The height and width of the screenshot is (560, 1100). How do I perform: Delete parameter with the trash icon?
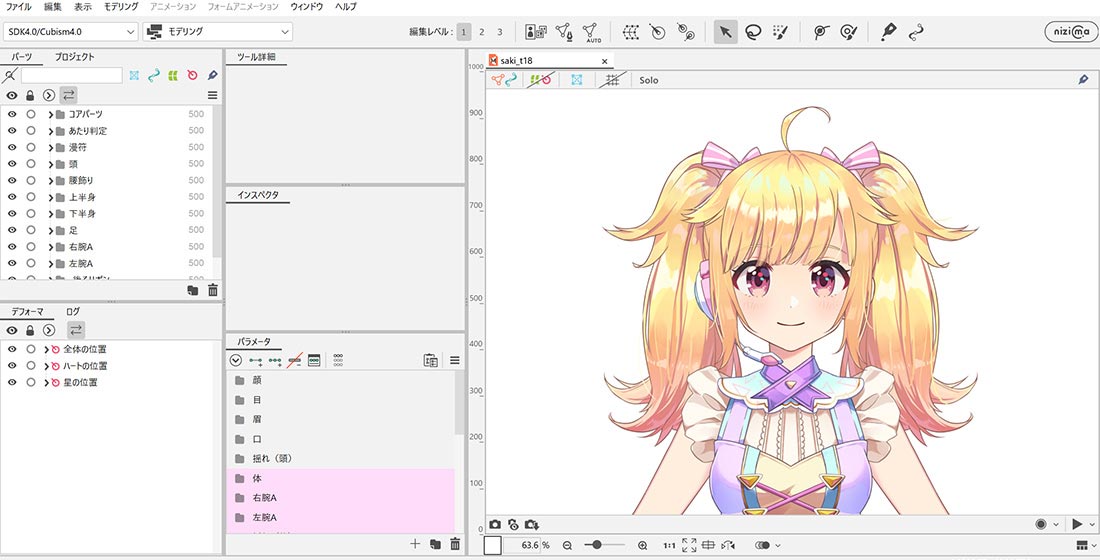(x=455, y=544)
